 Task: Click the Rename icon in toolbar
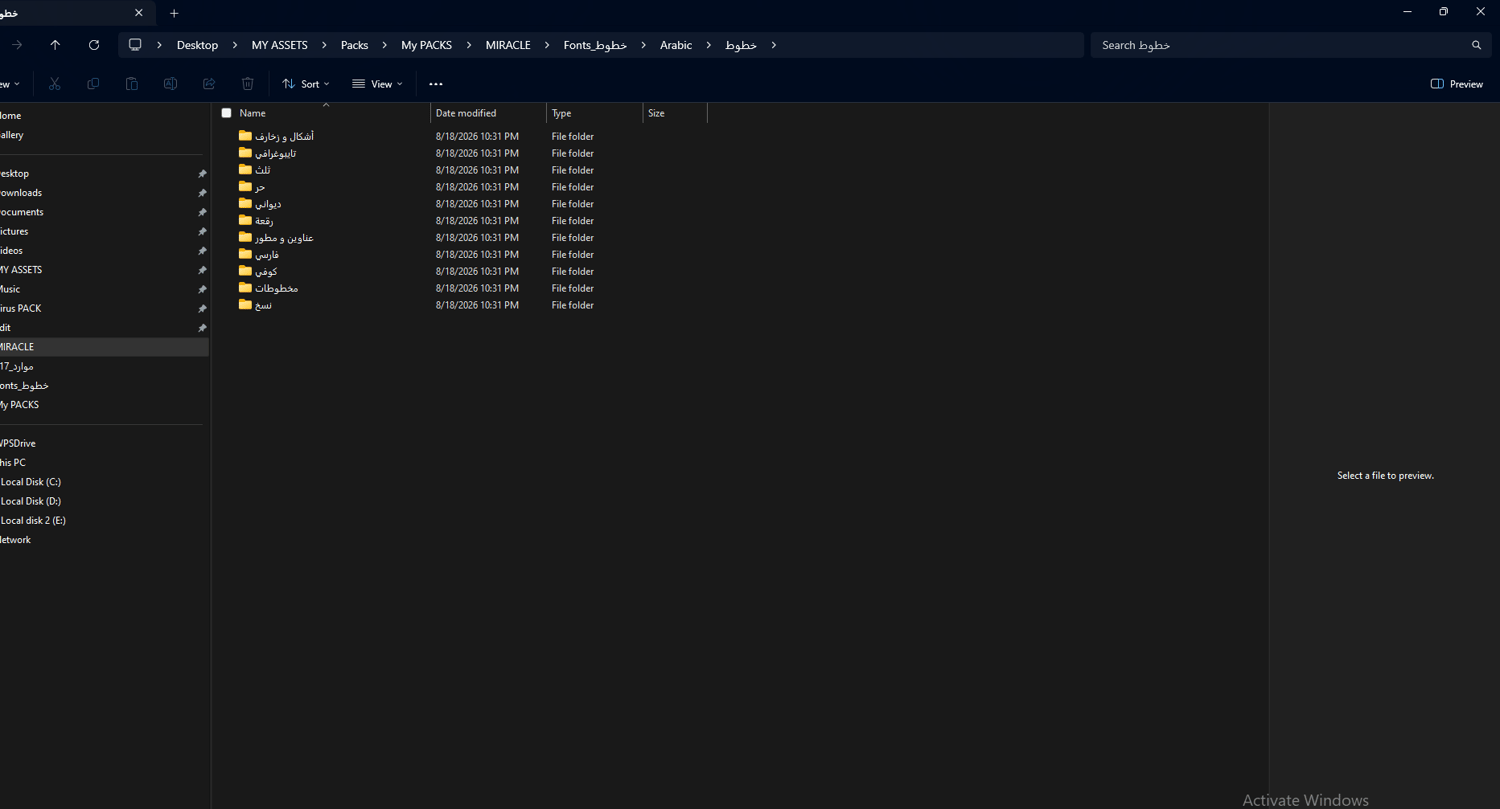(170, 84)
